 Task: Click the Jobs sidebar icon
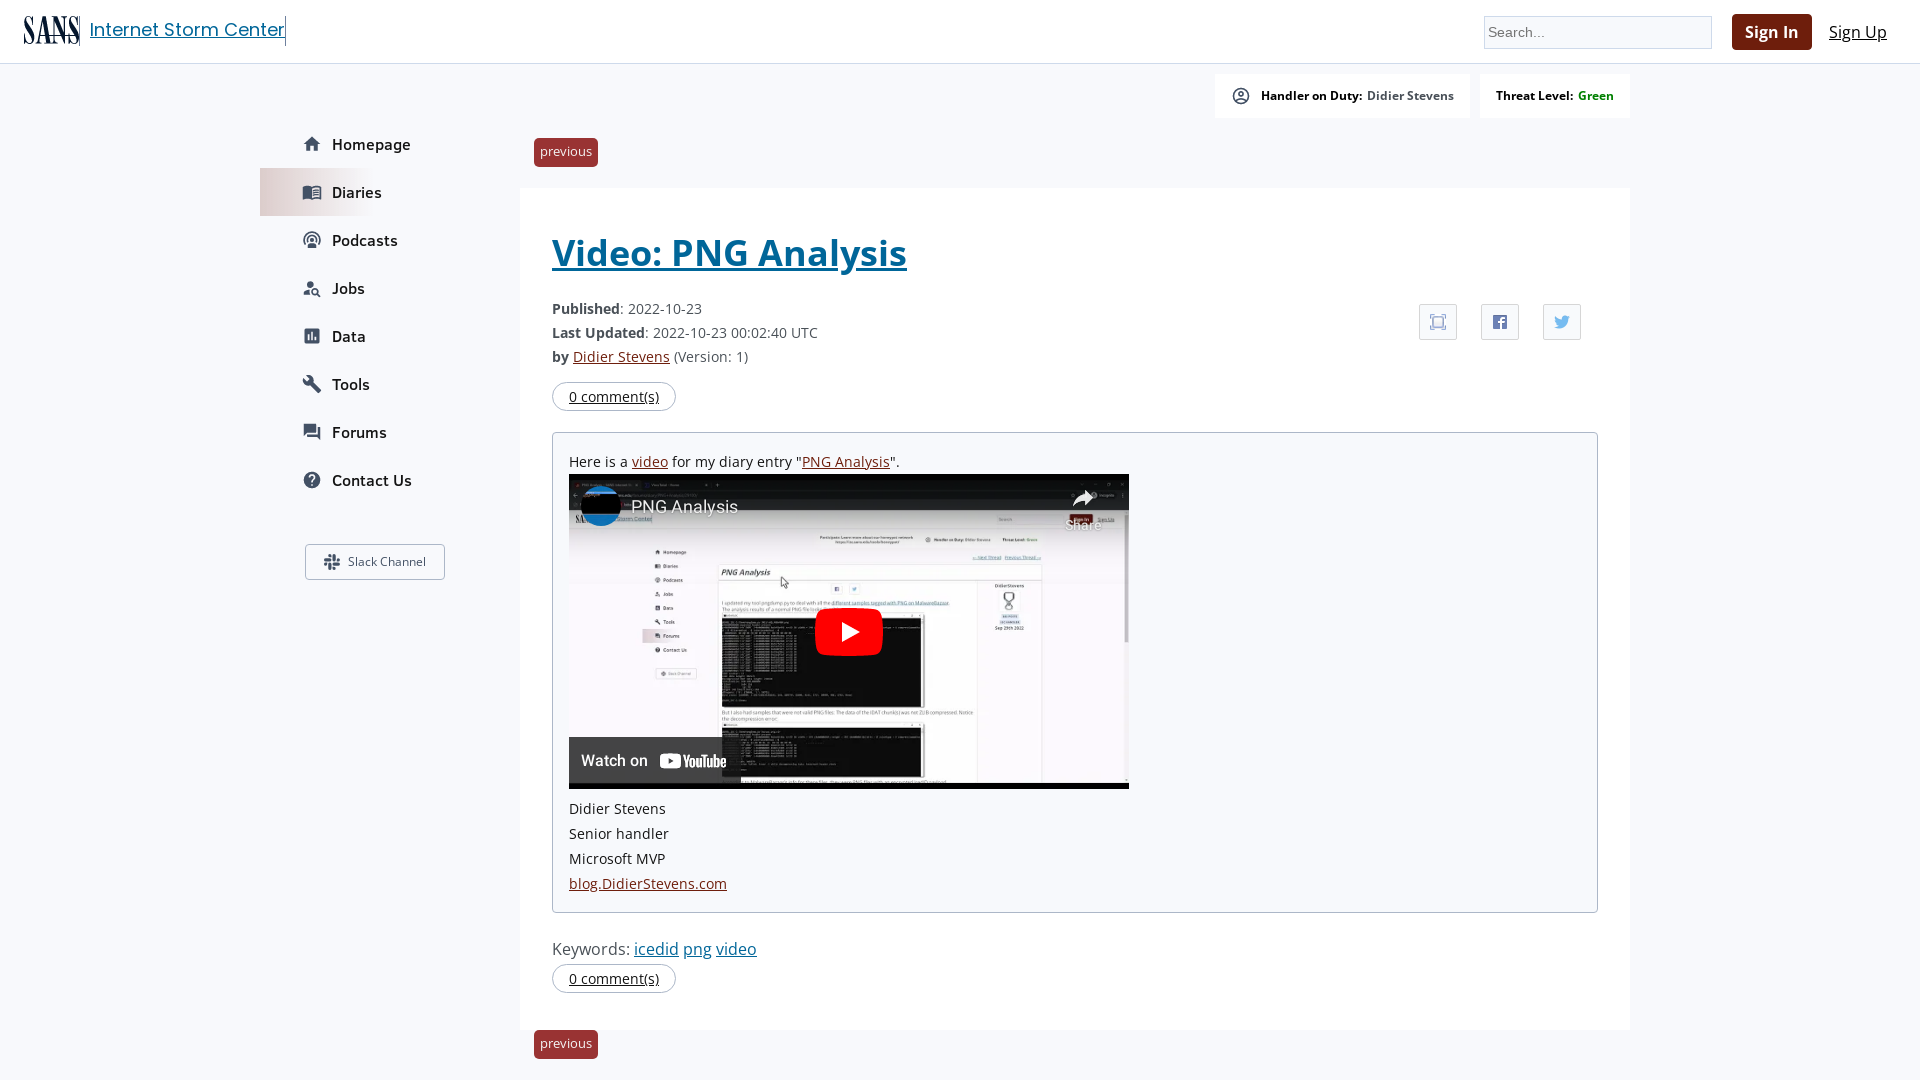pyautogui.click(x=311, y=288)
